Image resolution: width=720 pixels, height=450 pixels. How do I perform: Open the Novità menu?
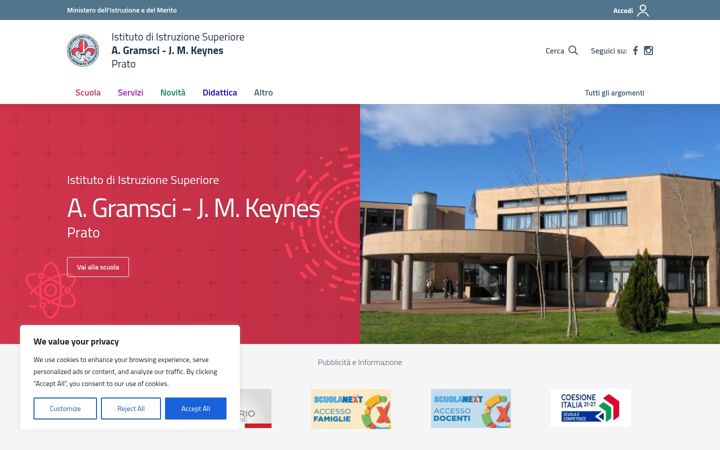(173, 92)
